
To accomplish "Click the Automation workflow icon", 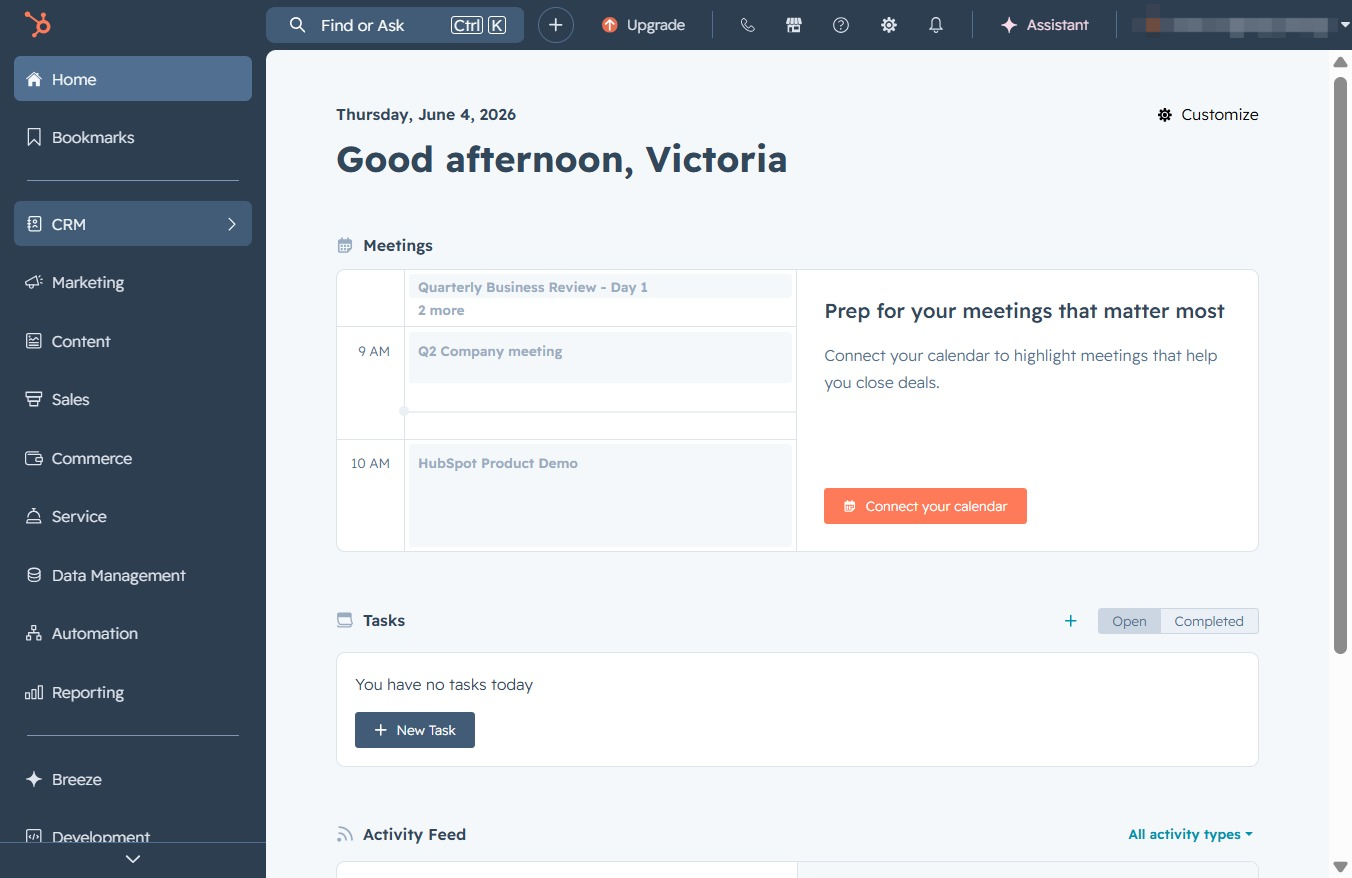I will point(34,633).
